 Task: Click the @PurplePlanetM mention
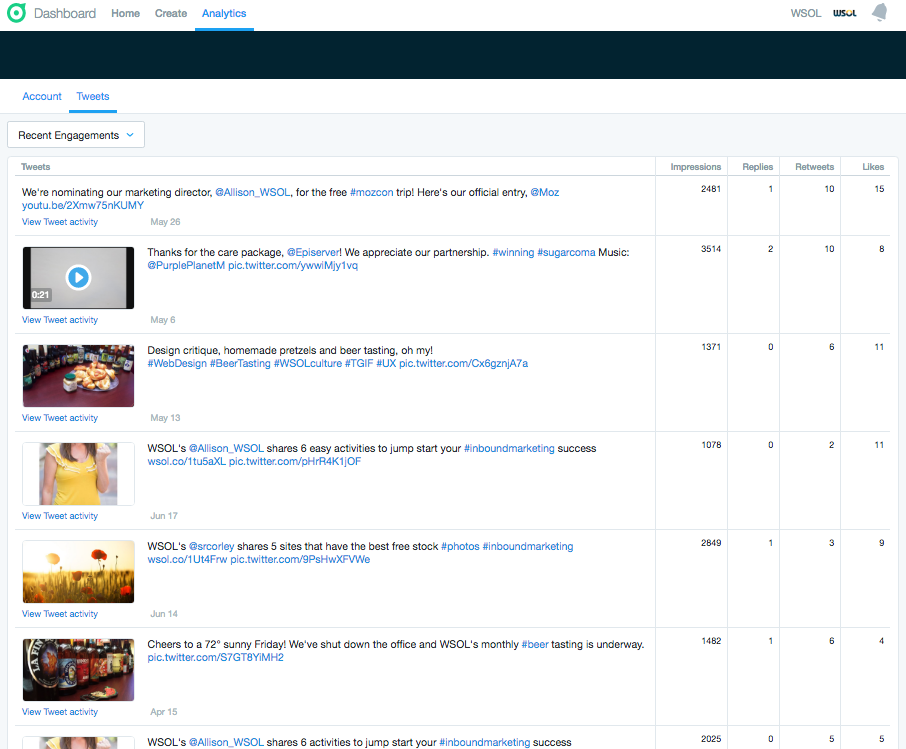[186, 266]
